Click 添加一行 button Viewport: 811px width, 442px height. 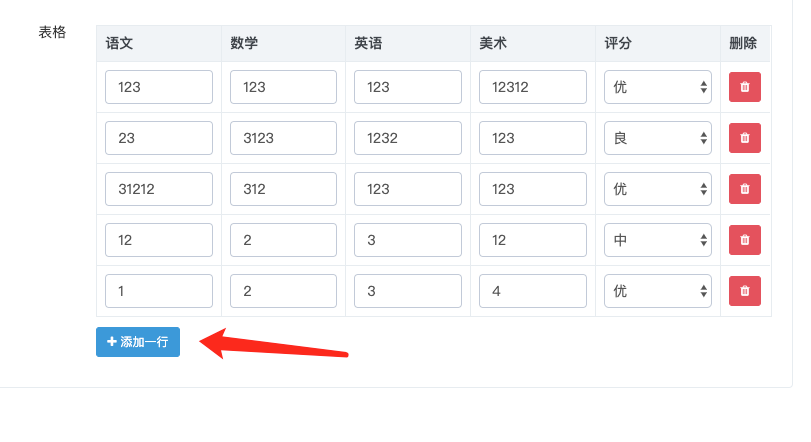(138, 342)
